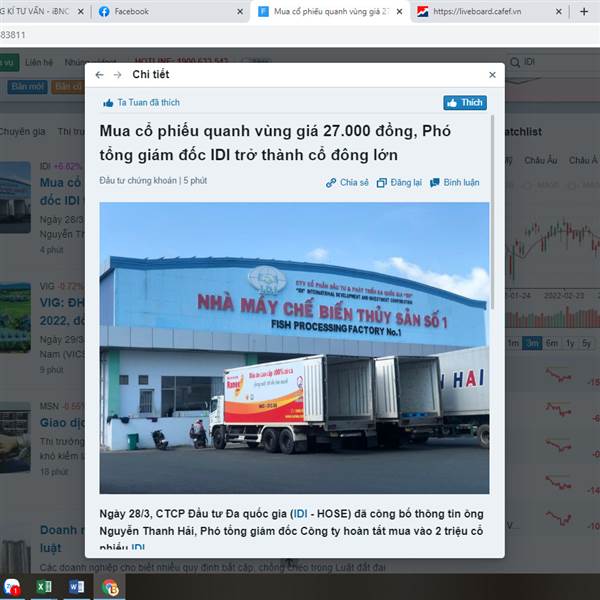Image resolution: width=600 pixels, height=600 pixels.
Task: Select the 6m chart range
Action: 551,343
